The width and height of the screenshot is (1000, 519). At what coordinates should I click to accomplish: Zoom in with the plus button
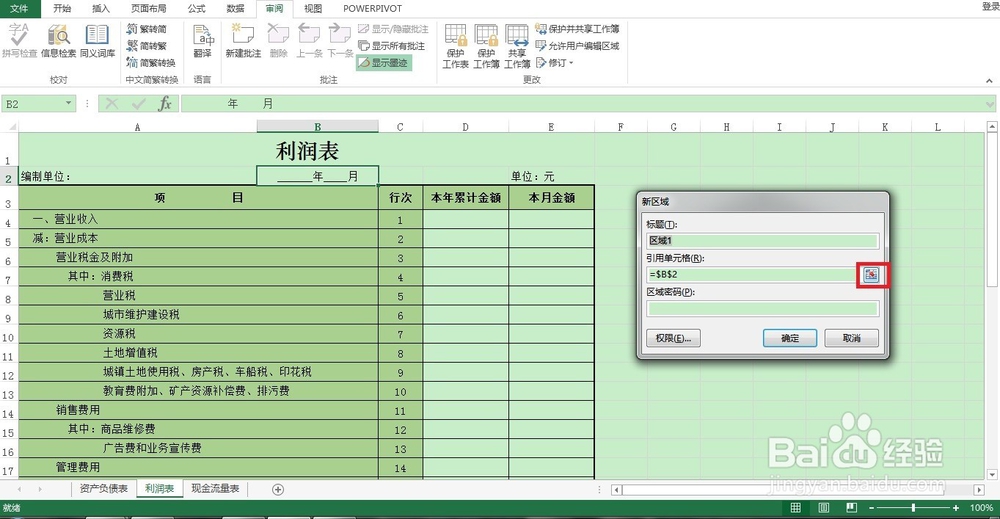955,508
